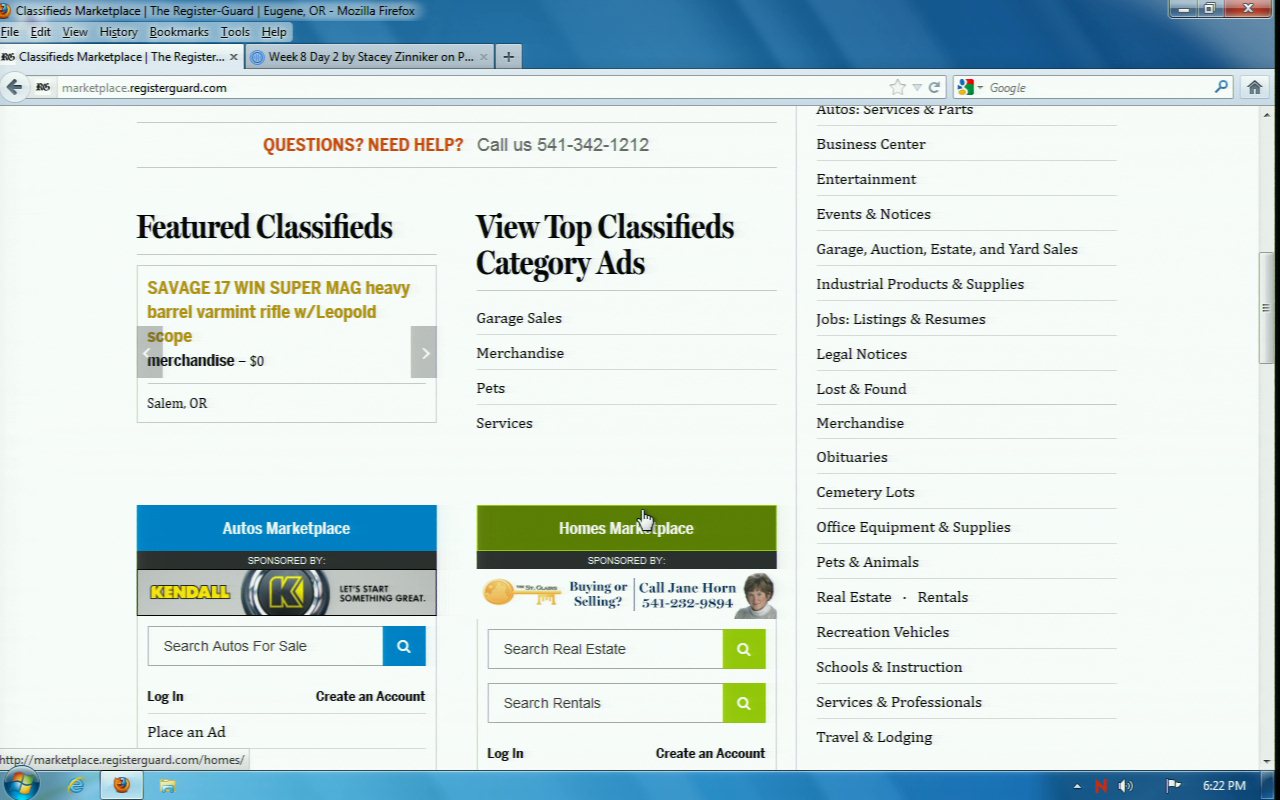Click the bookmark star icon in address bar
The width and height of the screenshot is (1280, 800).
(897, 87)
